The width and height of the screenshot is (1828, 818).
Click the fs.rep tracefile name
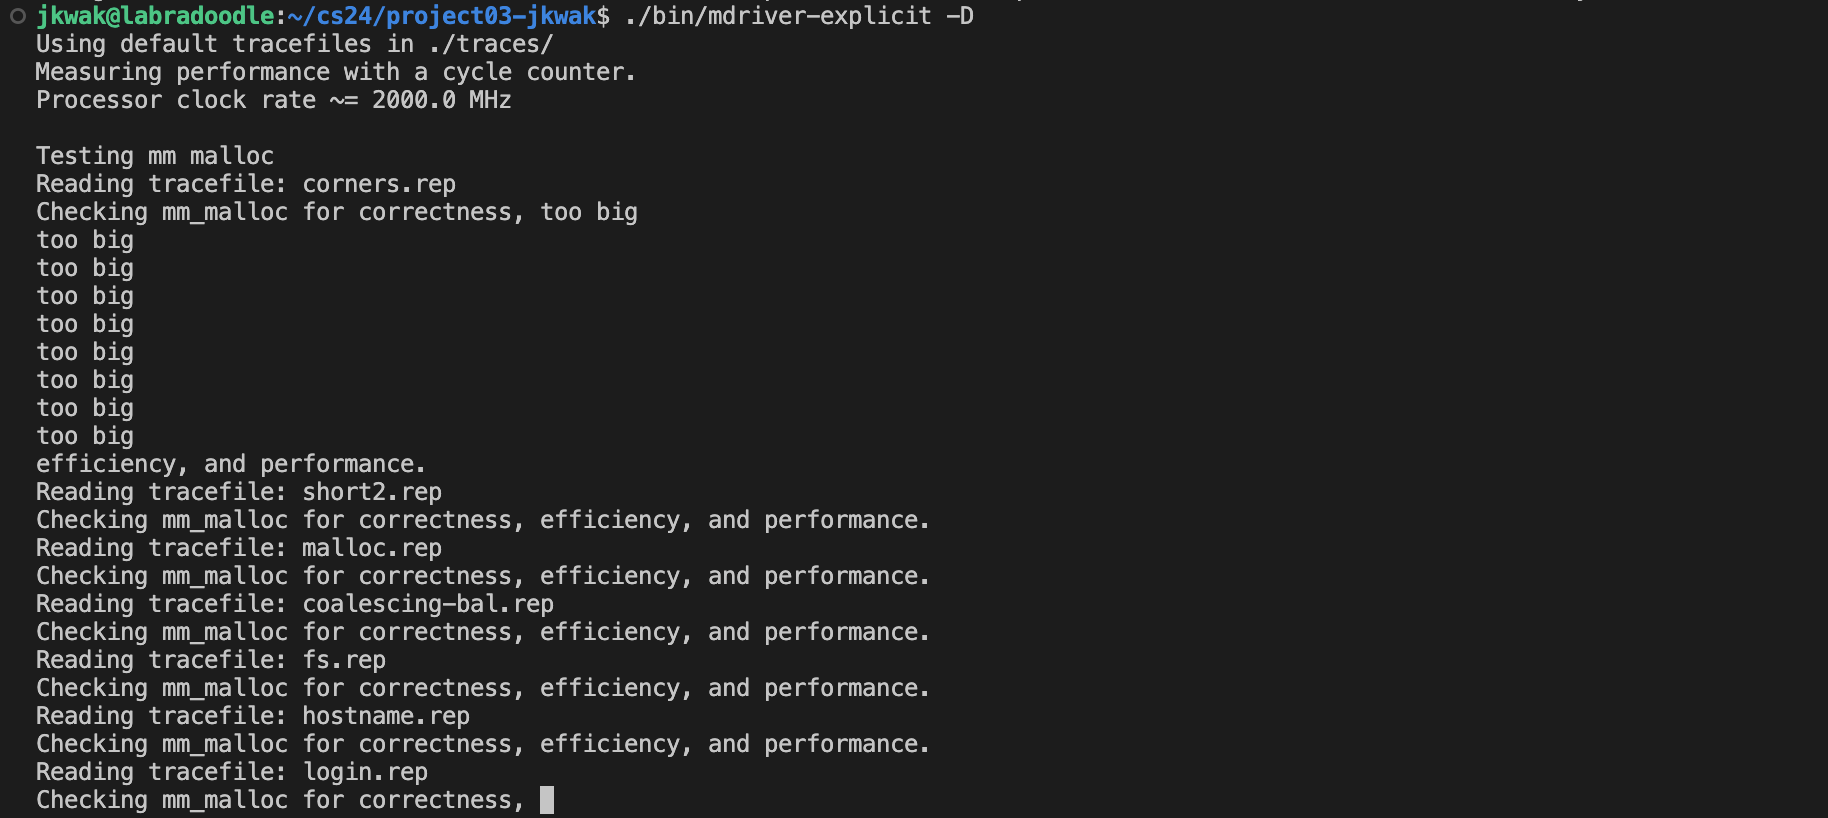click(x=344, y=660)
